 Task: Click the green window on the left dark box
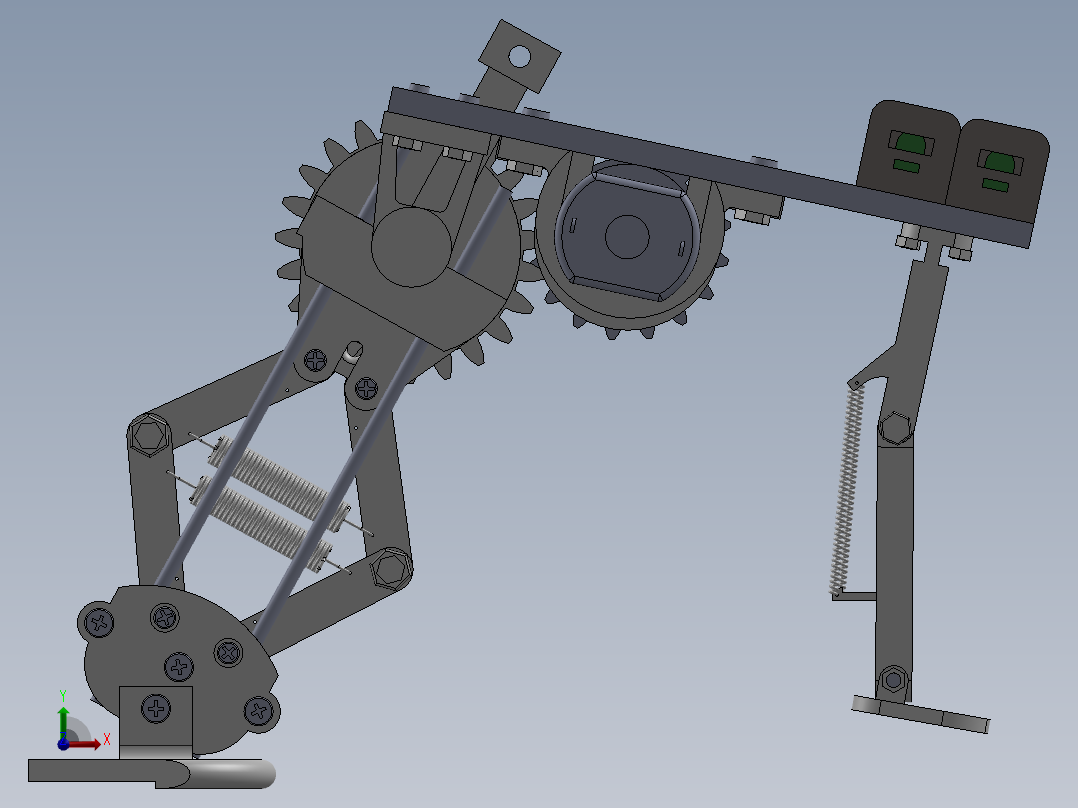point(912,144)
